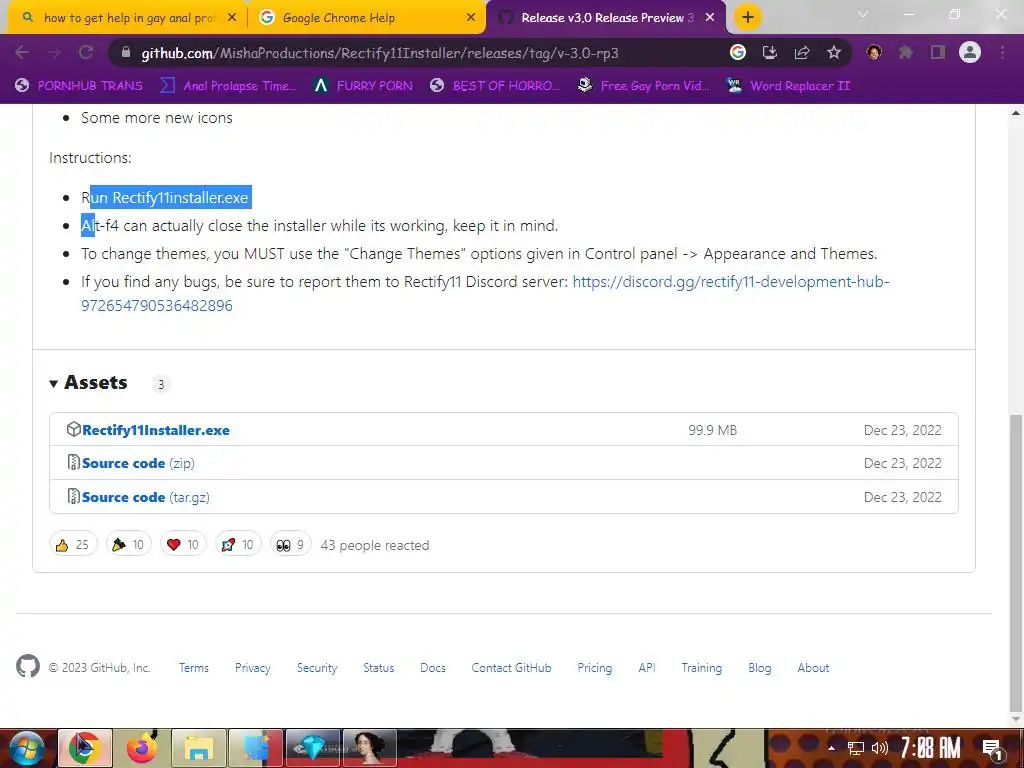
Task: Share this page via share icon
Action: coord(802,53)
